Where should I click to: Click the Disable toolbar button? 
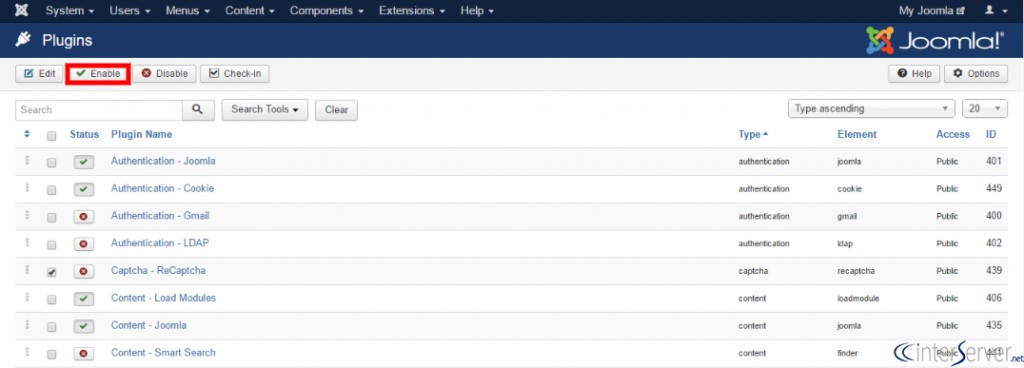click(165, 74)
